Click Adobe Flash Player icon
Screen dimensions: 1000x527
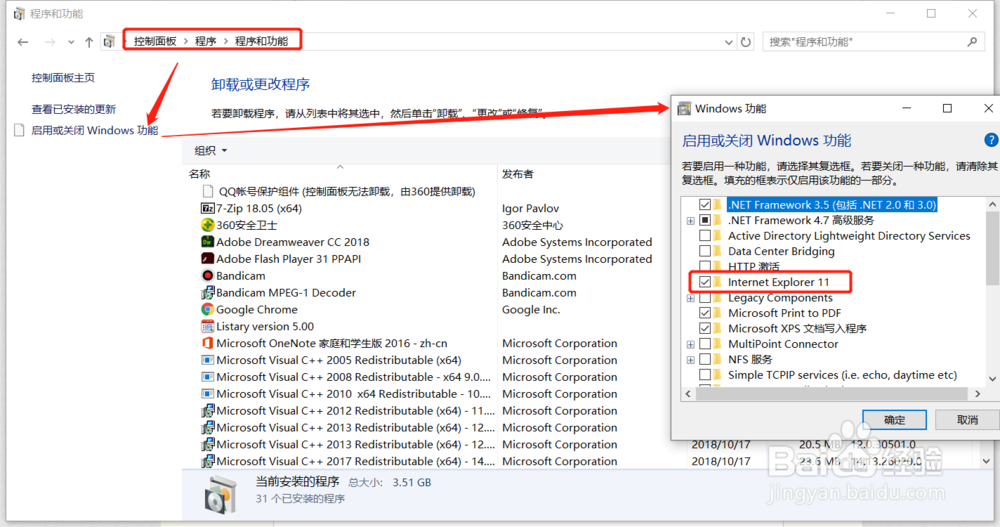(207, 258)
